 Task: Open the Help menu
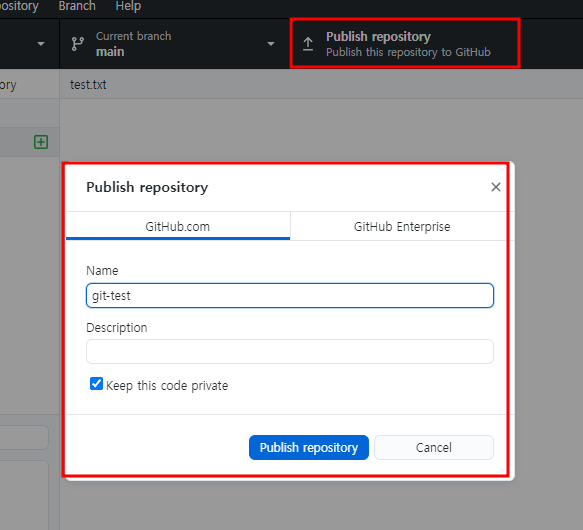(x=128, y=6)
